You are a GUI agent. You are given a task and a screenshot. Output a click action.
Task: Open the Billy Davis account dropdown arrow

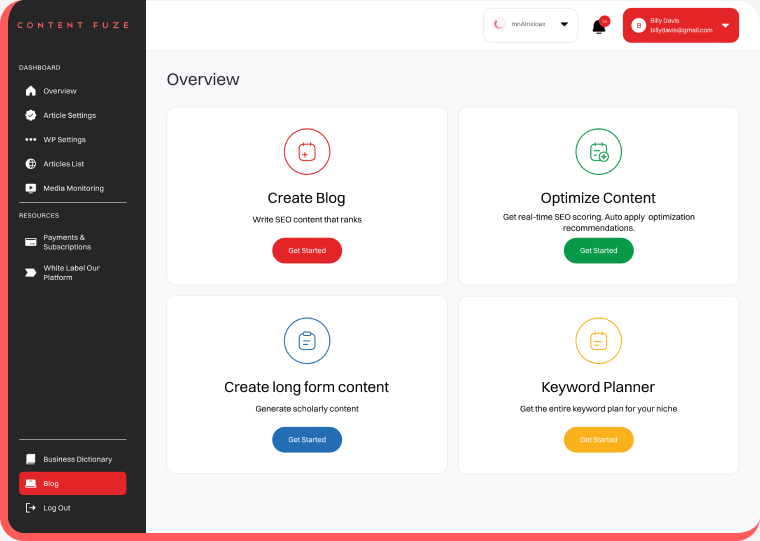click(x=725, y=26)
